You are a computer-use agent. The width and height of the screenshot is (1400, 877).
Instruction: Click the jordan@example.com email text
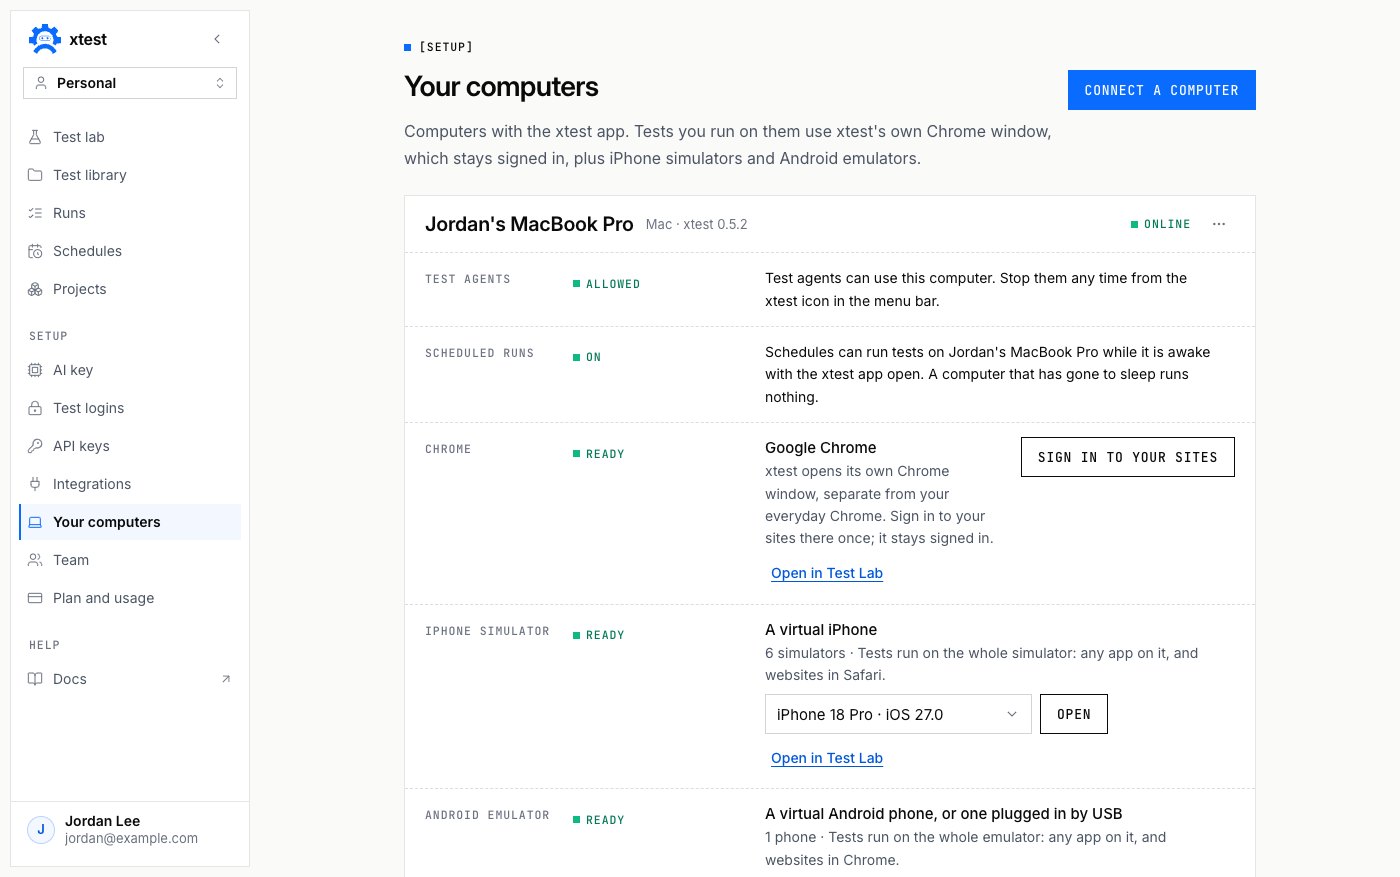coord(131,839)
